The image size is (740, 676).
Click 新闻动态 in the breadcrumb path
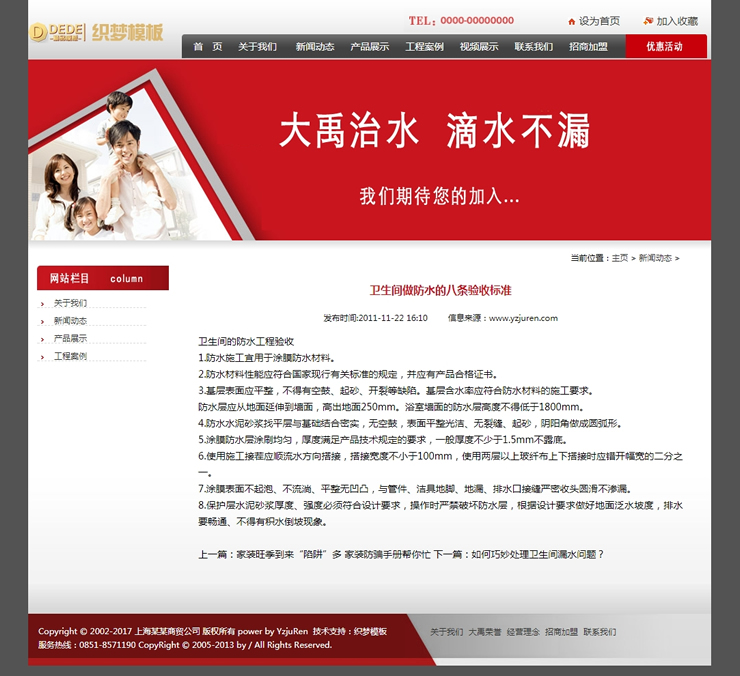point(655,258)
